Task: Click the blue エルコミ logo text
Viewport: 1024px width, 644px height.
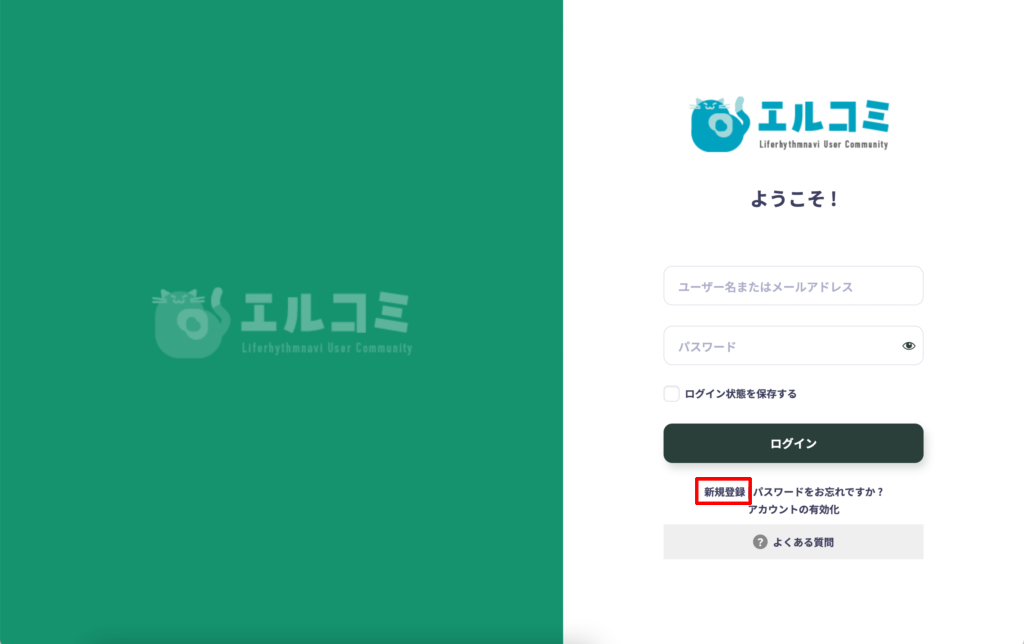Action: click(x=824, y=116)
